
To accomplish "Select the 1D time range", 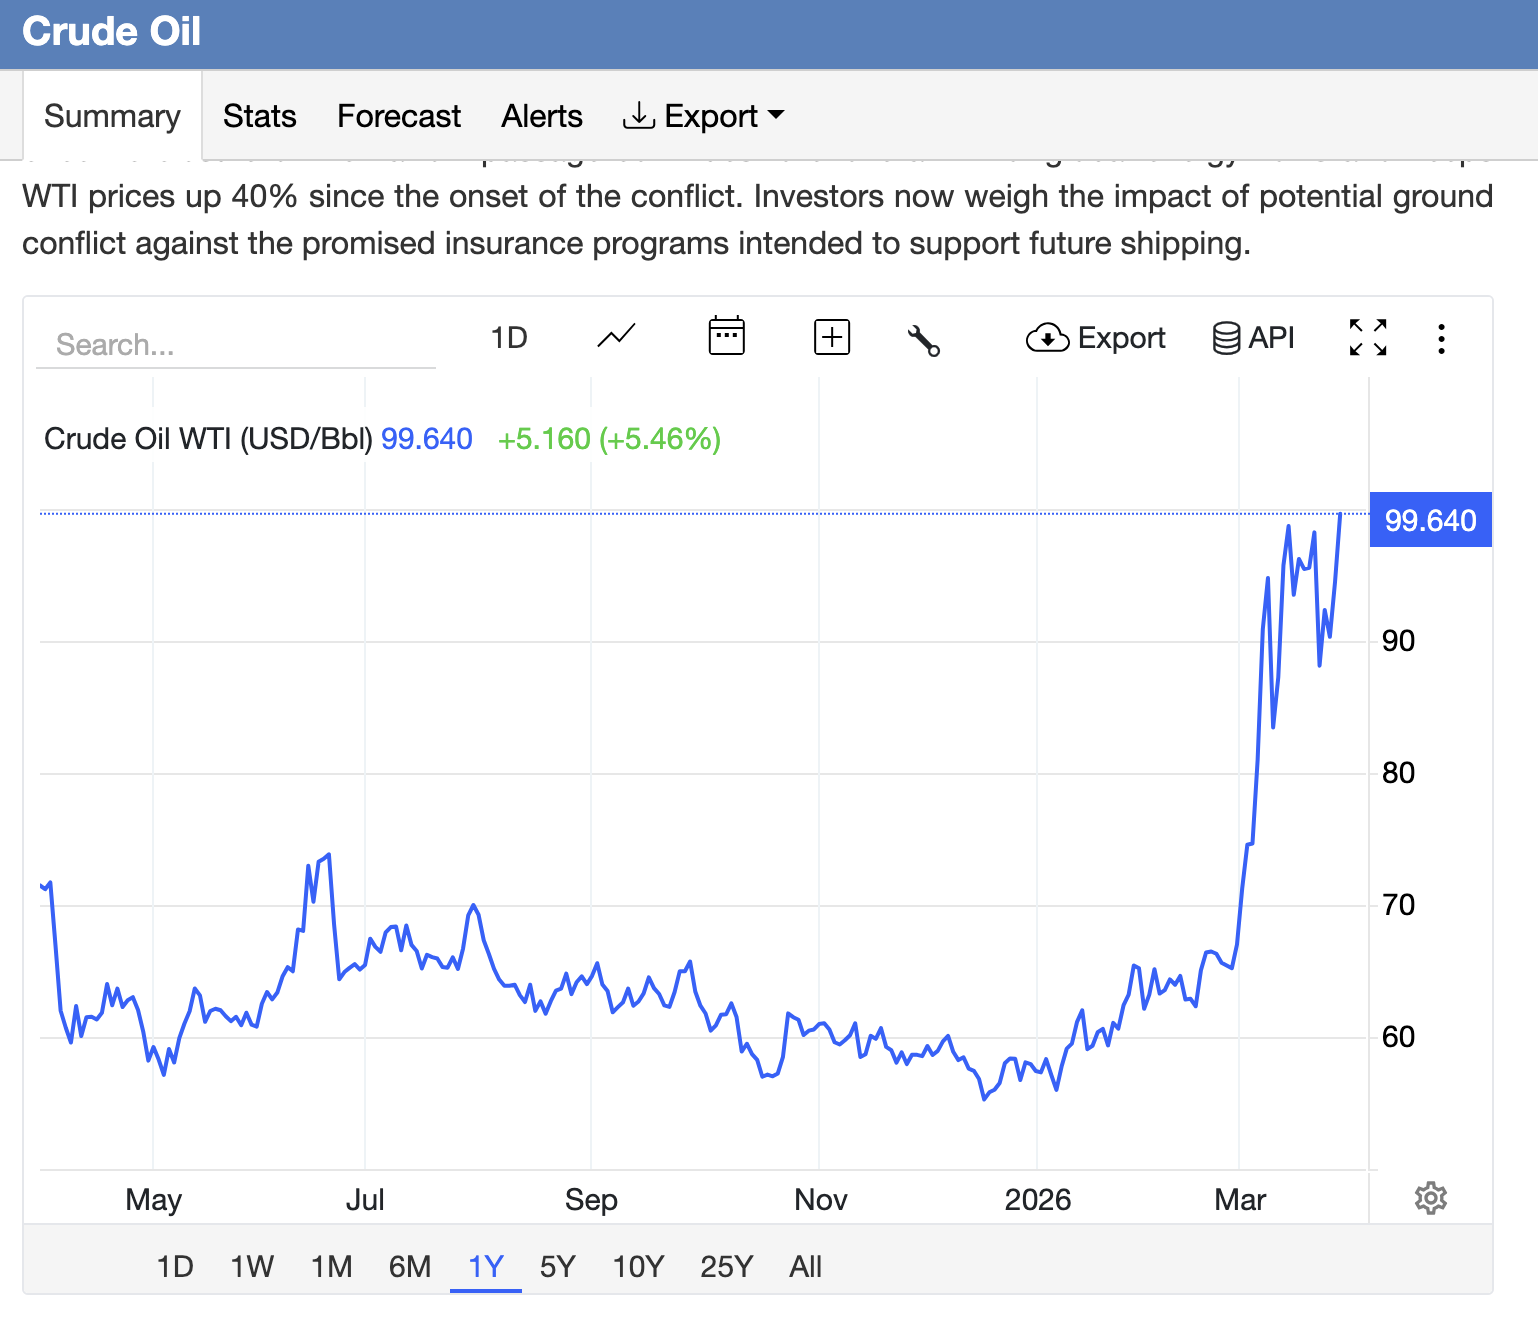I will 175,1267.
